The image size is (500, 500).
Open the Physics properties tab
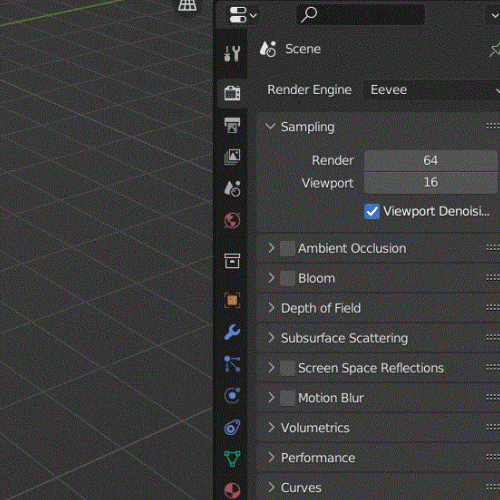tap(232, 396)
